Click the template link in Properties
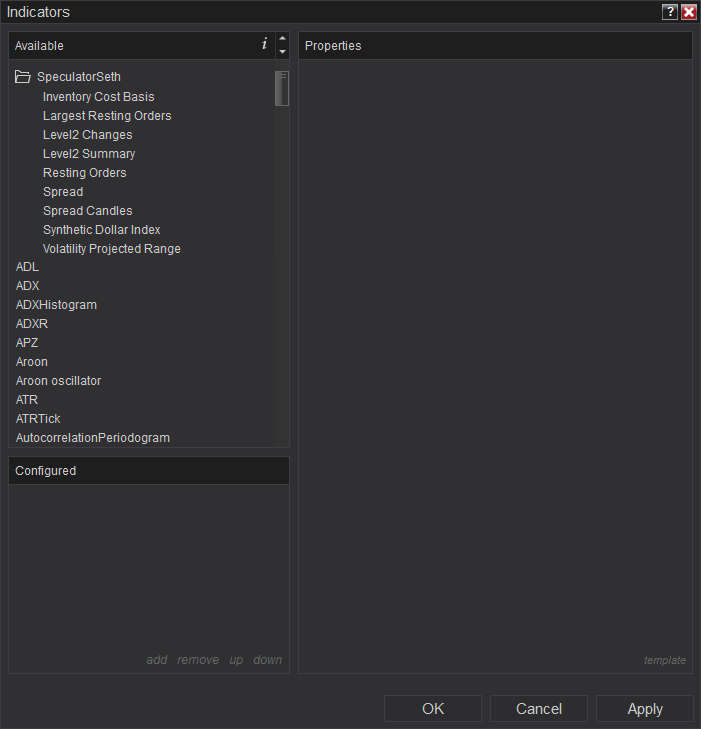Viewport: 701px width, 729px height. pyautogui.click(x=665, y=660)
